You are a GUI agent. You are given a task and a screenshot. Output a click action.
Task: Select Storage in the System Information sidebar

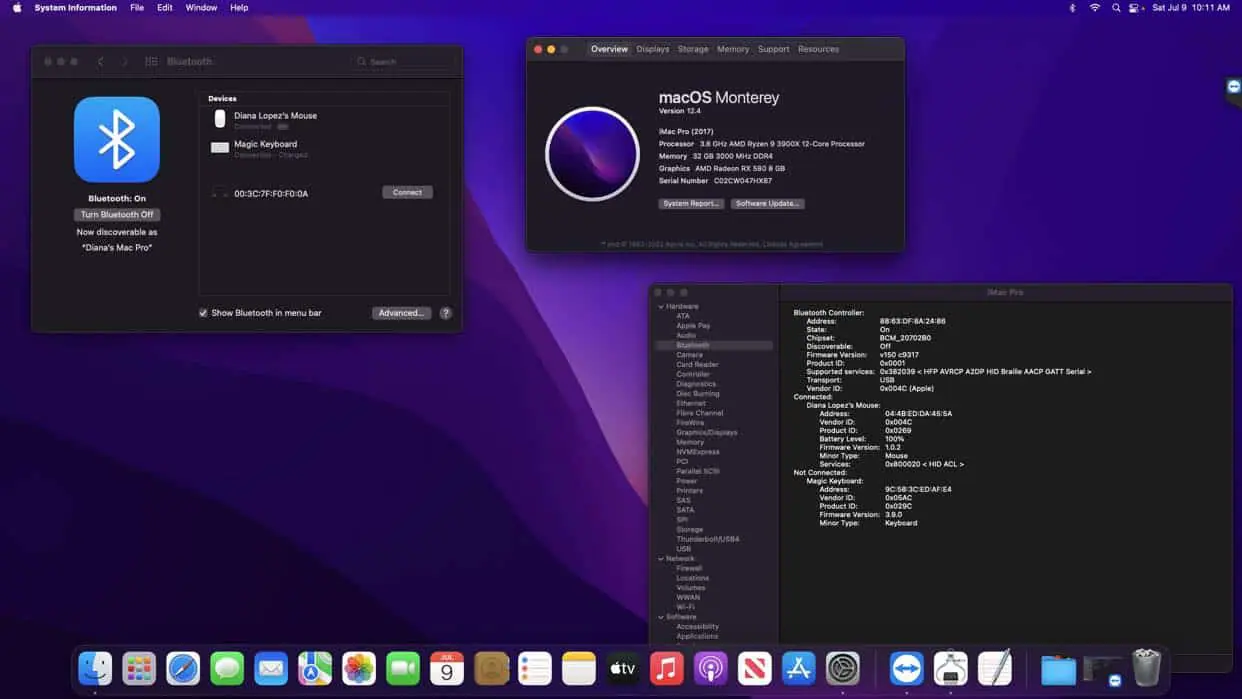689,530
